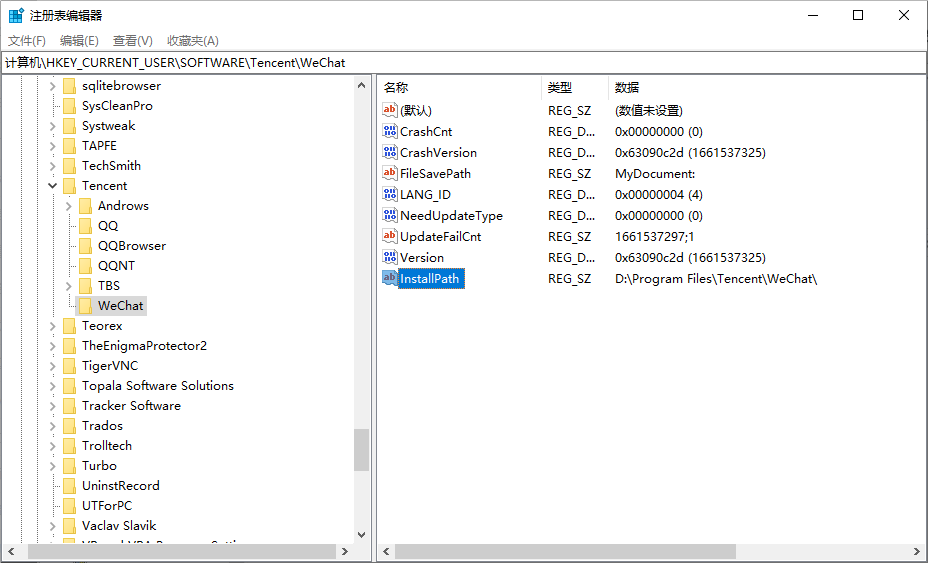Select the InstallPath value icon

390,279
